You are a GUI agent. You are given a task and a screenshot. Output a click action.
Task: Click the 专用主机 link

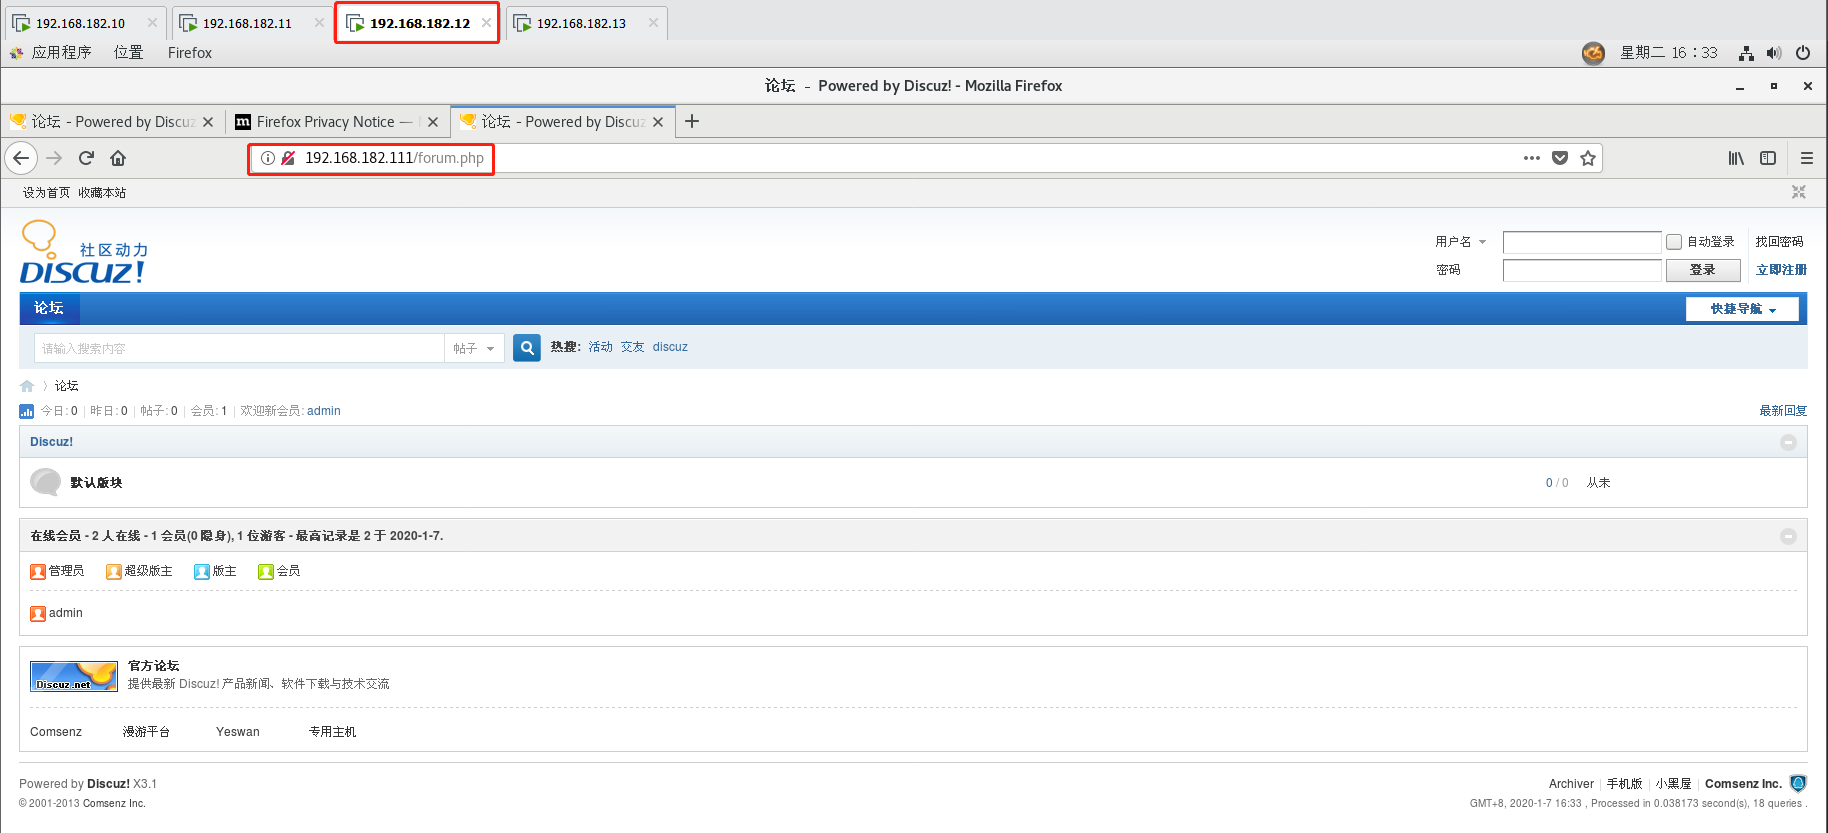(x=332, y=732)
